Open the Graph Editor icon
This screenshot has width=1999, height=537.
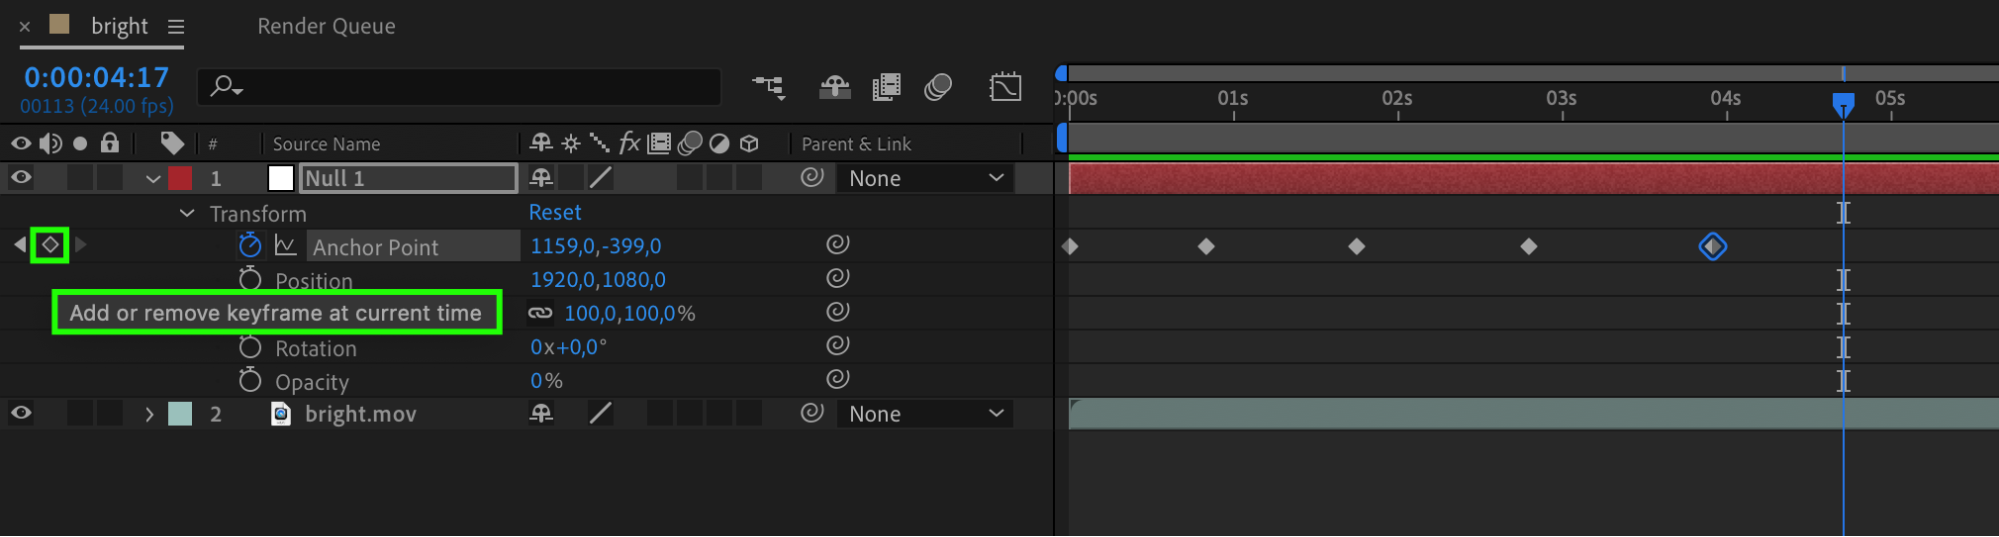1005,87
